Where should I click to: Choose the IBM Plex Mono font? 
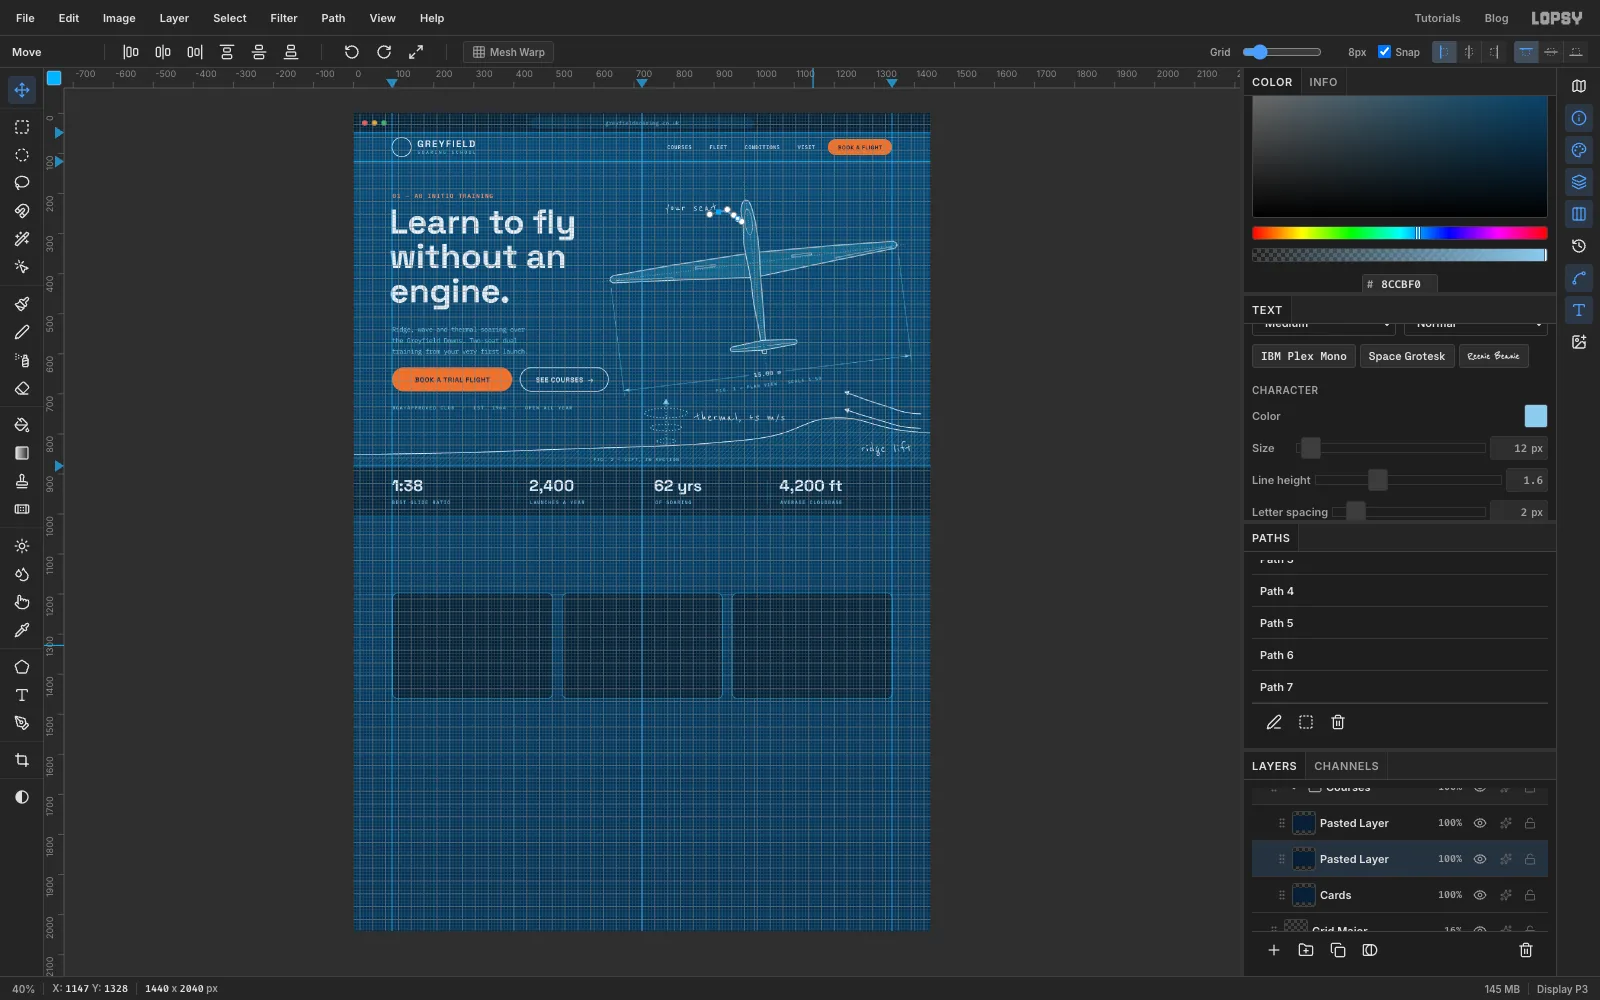point(1303,356)
